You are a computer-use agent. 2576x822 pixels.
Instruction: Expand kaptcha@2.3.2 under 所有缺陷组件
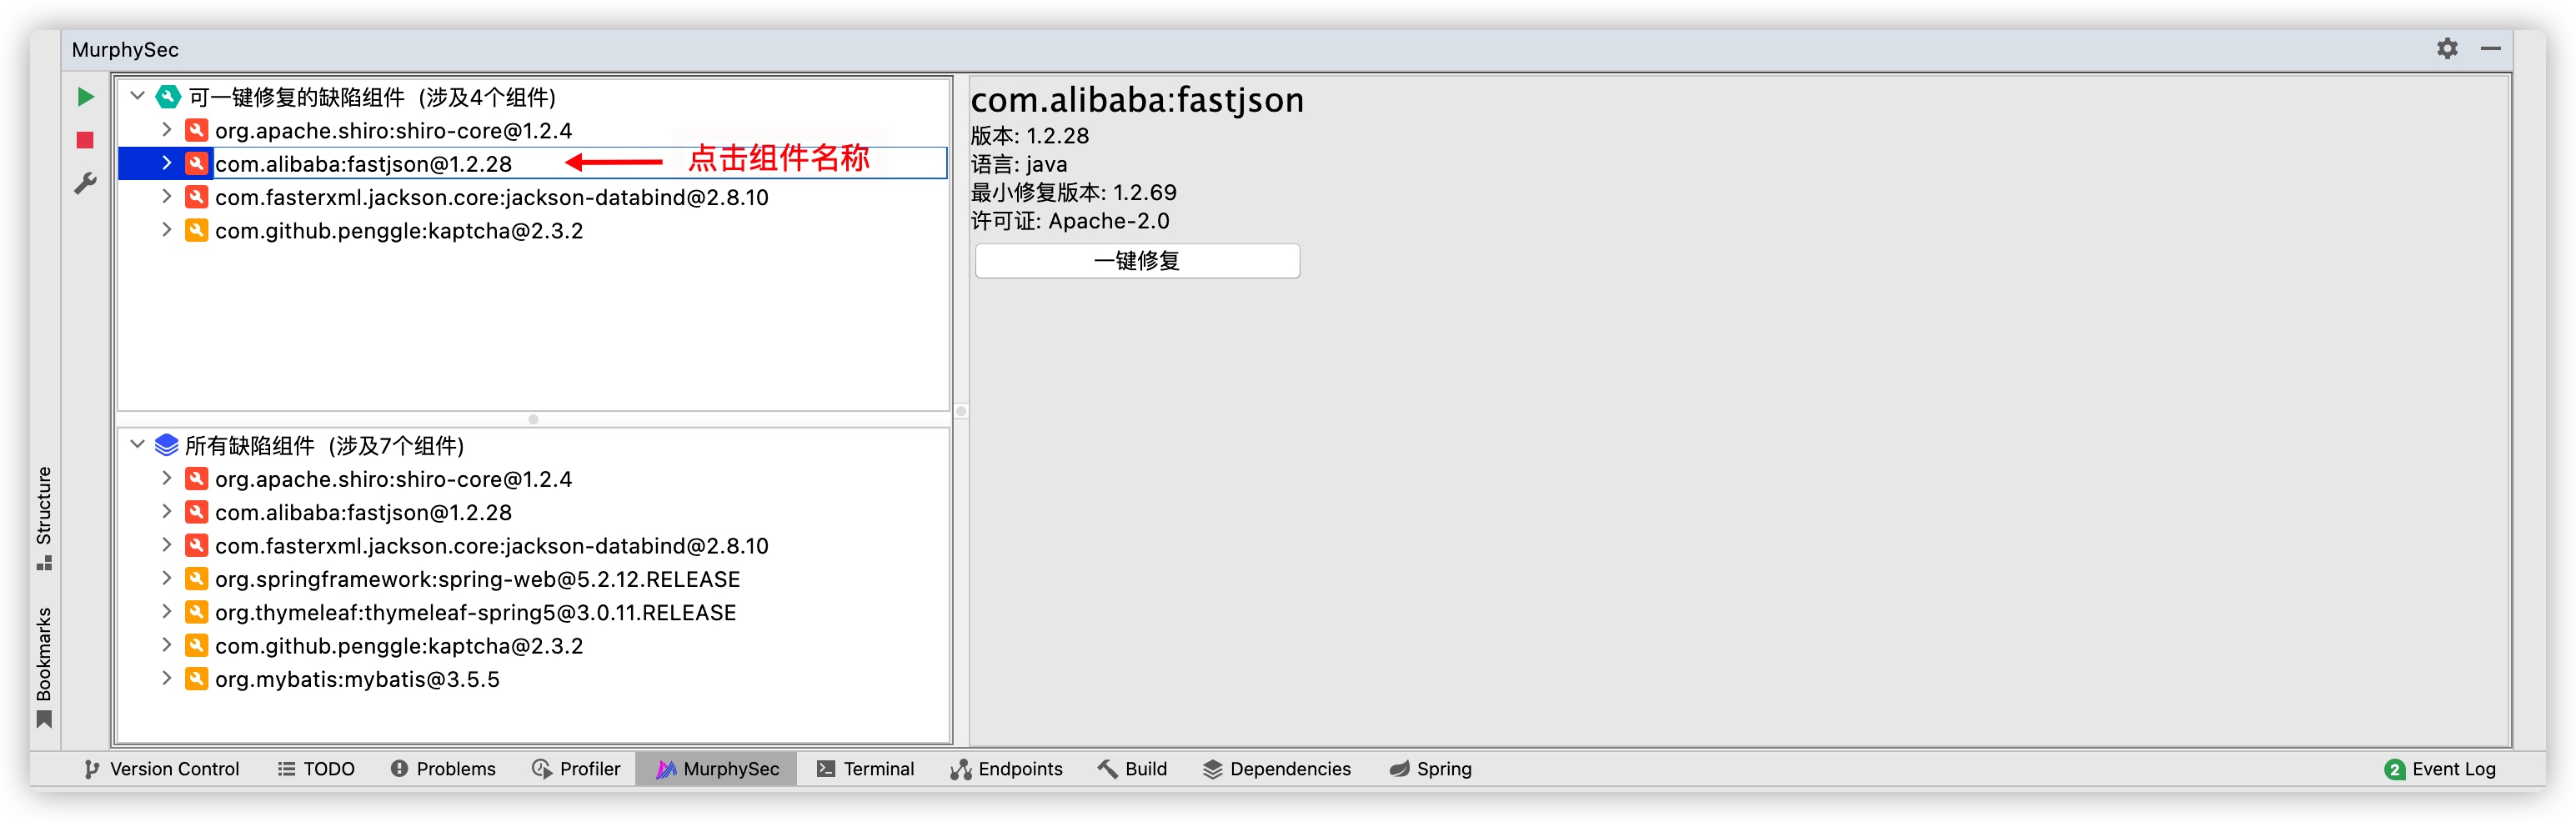coord(167,646)
